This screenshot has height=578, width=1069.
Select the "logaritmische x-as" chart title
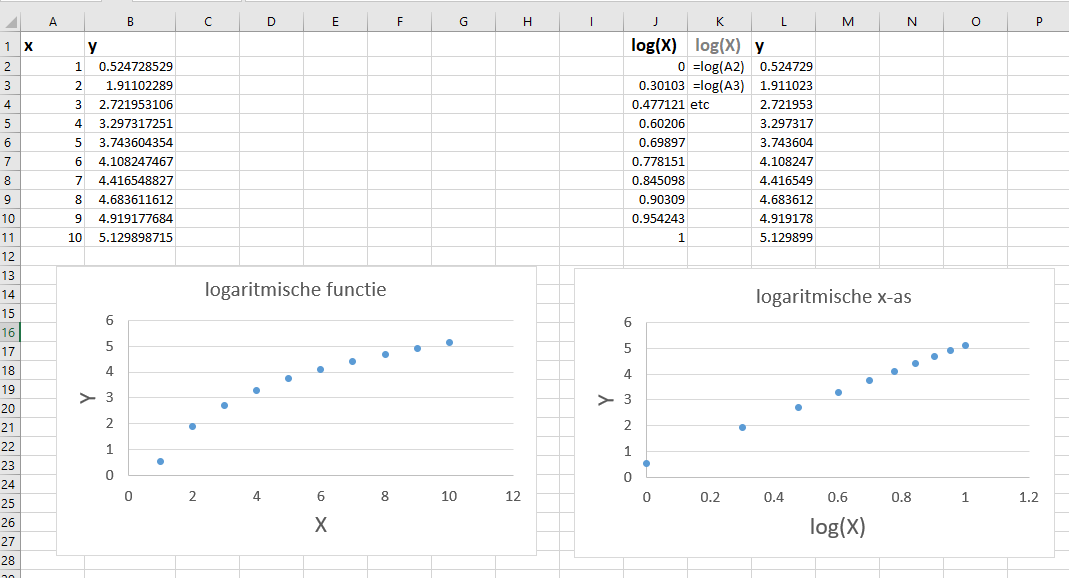815,297
